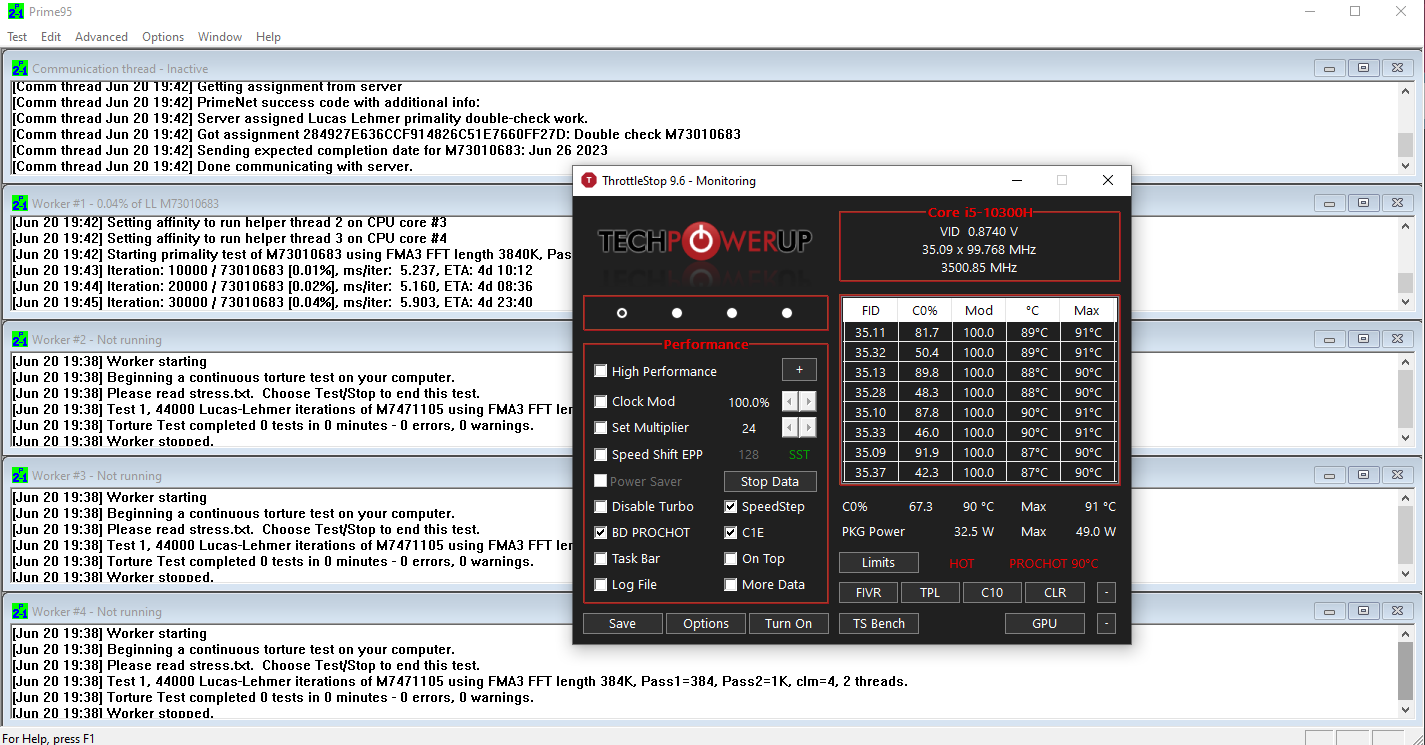Click scroll-down arrow in Communication thread window
Viewport: 1425px width, 745px height.
1405,165
